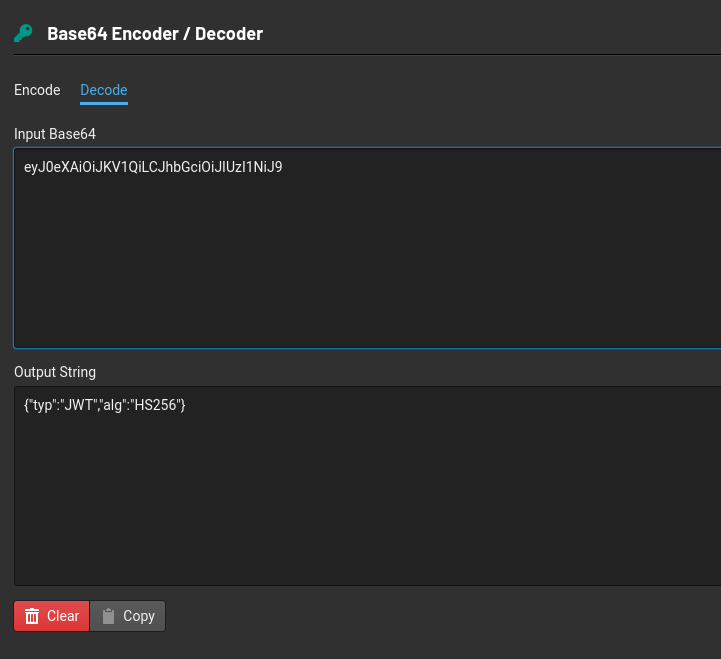The width and height of the screenshot is (721, 659).
Task: Click the Base64 Encoder / Decoder title
Action: click(x=155, y=34)
